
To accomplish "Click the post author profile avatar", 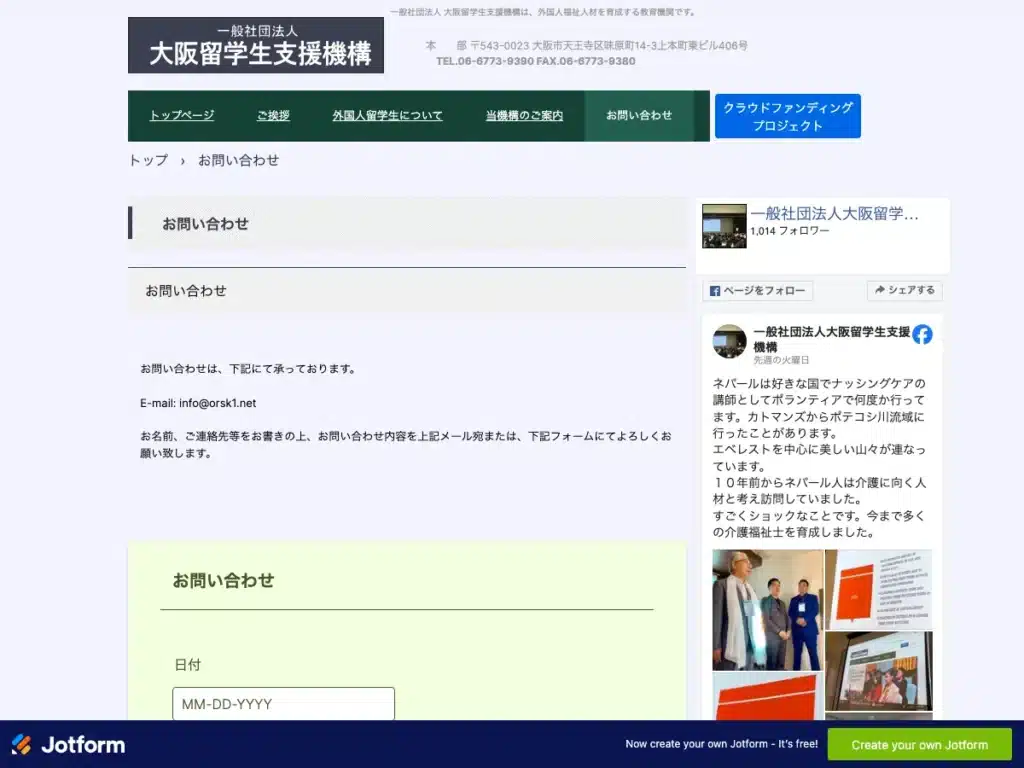I will click(x=729, y=341).
